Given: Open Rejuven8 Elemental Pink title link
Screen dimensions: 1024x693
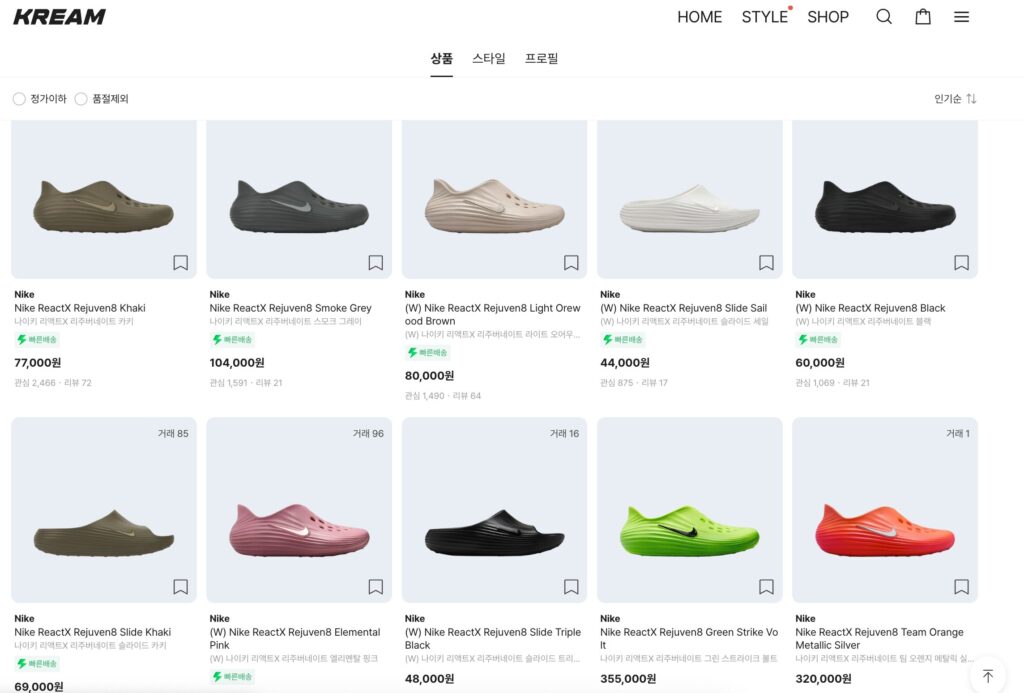Looking at the screenshot, I should pos(295,639).
